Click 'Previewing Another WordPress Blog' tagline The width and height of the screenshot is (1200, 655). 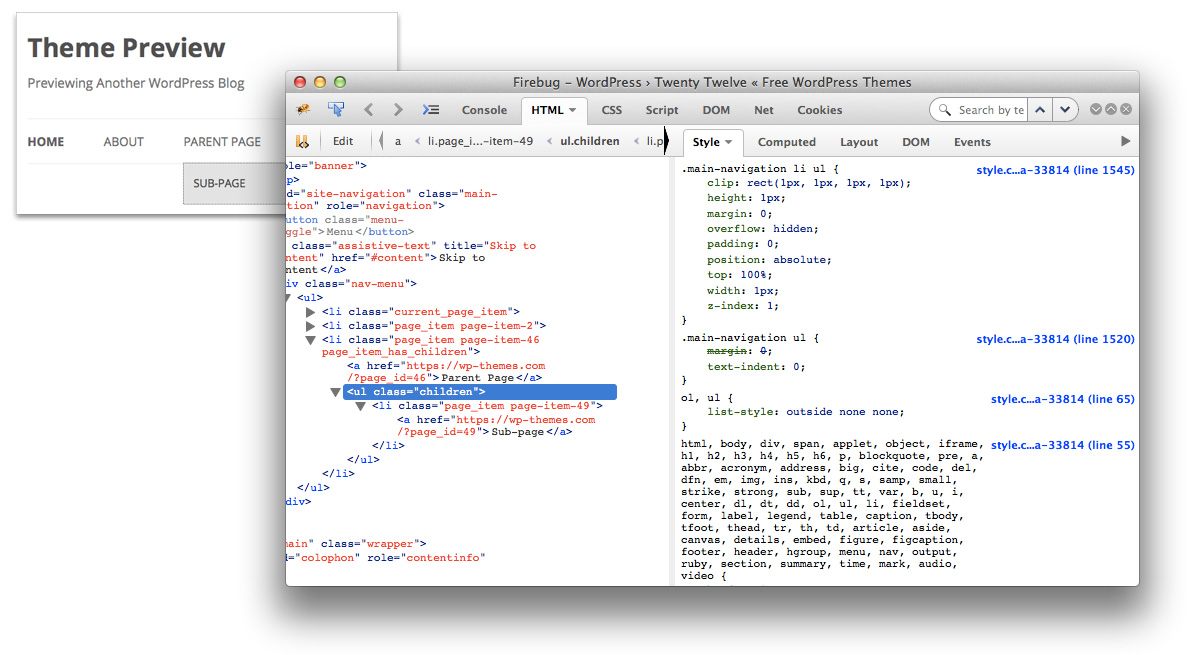point(136,84)
